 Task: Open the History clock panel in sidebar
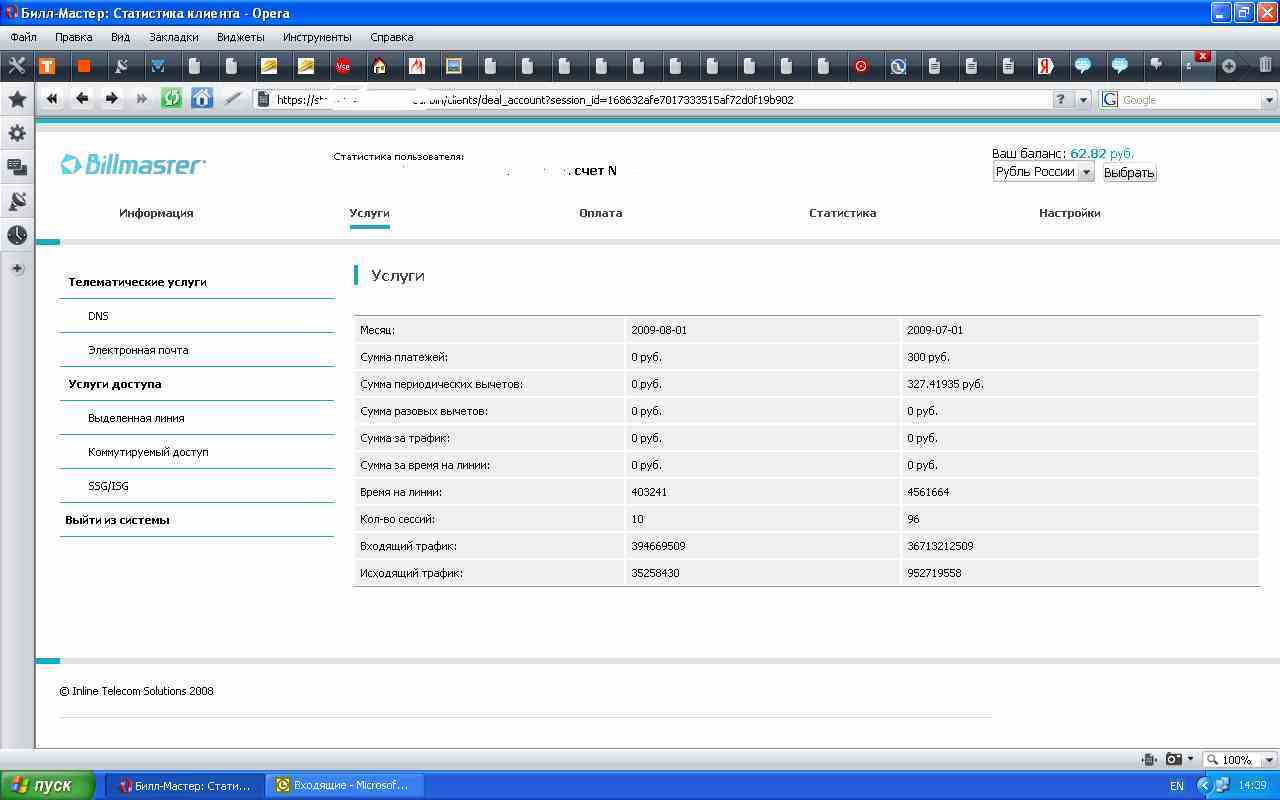tap(17, 235)
